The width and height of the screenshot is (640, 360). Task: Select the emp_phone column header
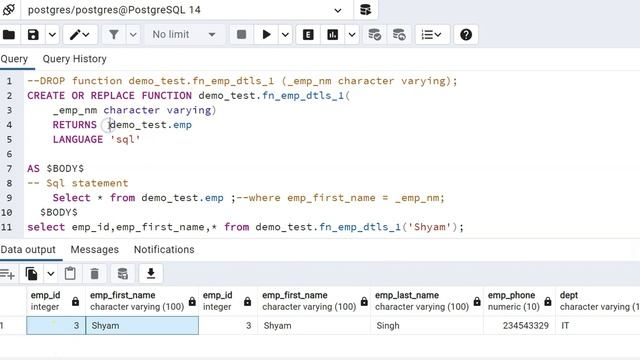tap(519, 301)
